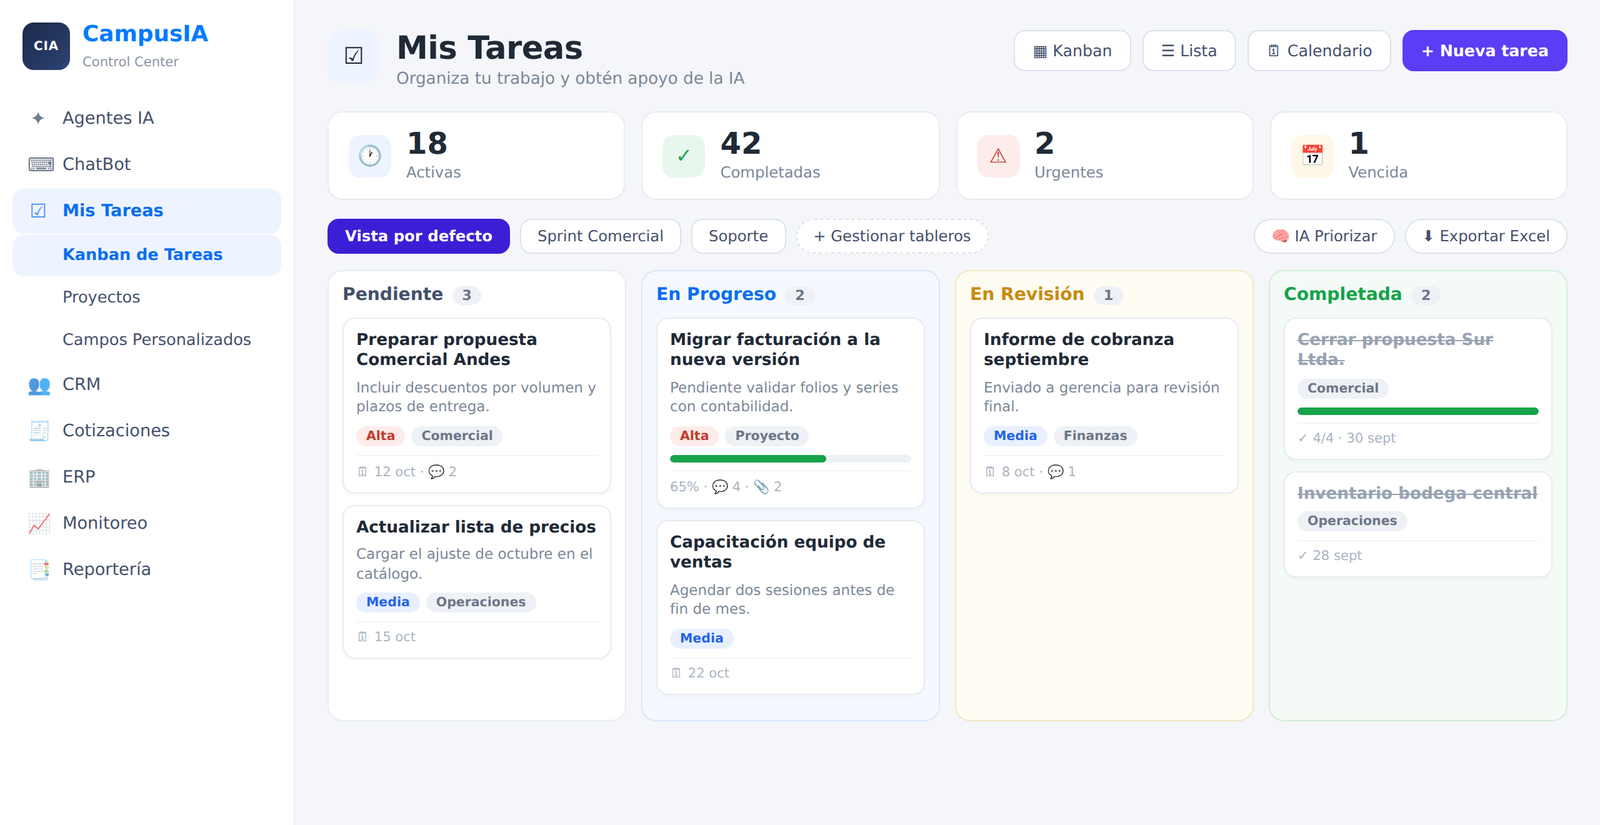Create a new task with Nueva tarea
This screenshot has height=825, width=1600.
(x=1484, y=51)
